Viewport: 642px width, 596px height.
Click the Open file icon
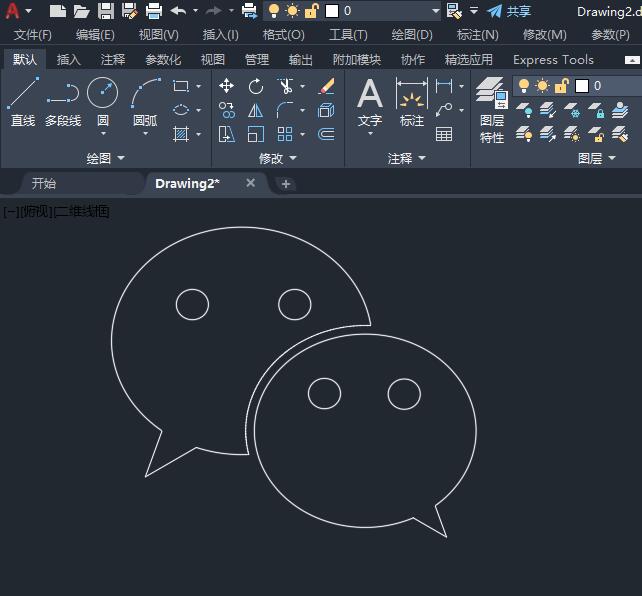coord(81,11)
